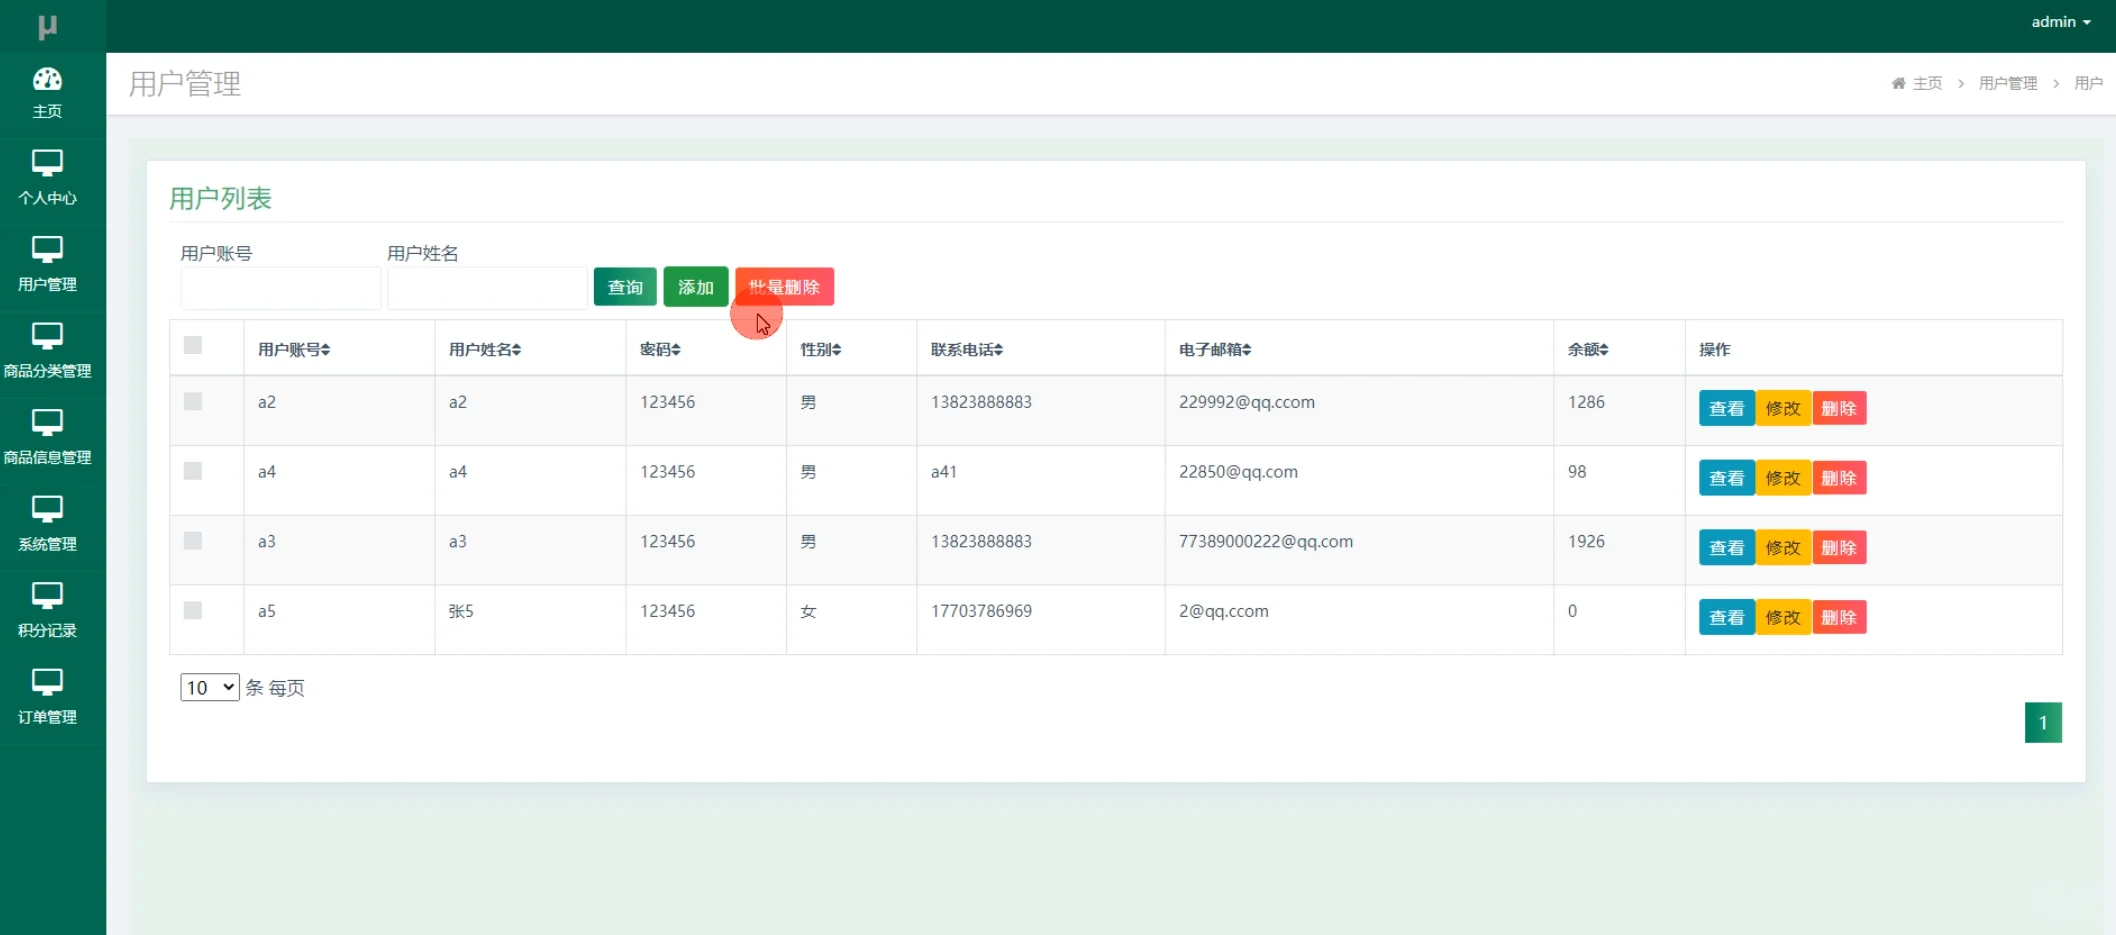Image resolution: width=2116 pixels, height=935 pixels.
Task: Click the home icon in breadcrumb
Action: (x=1898, y=83)
